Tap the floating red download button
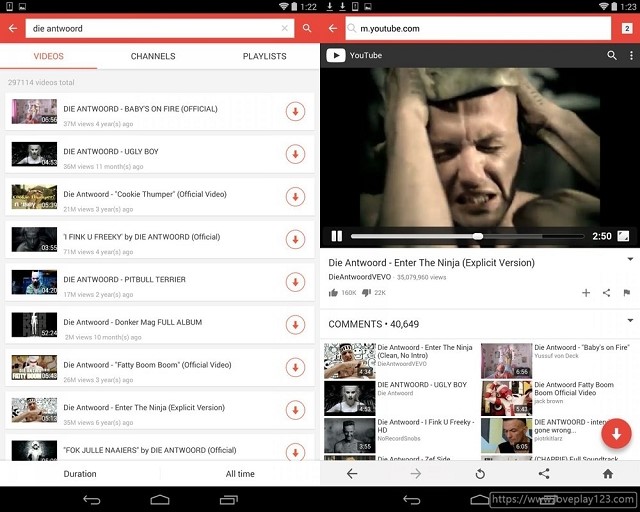The width and height of the screenshot is (640, 512). [616, 434]
